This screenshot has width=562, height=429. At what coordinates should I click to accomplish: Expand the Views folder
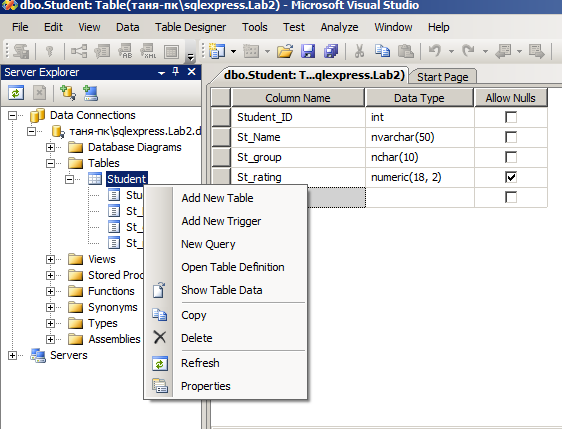point(51,259)
